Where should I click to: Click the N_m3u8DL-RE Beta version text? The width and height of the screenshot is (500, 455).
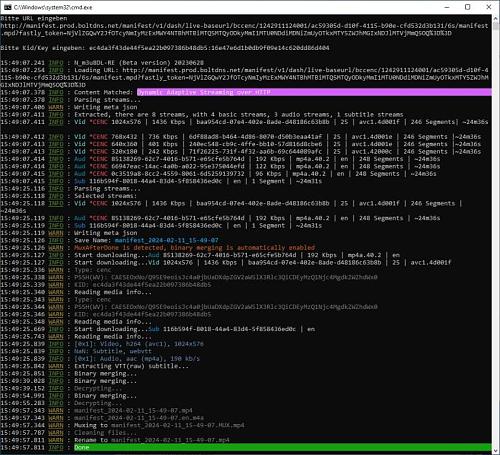pyautogui.click(x=139, y=63)
